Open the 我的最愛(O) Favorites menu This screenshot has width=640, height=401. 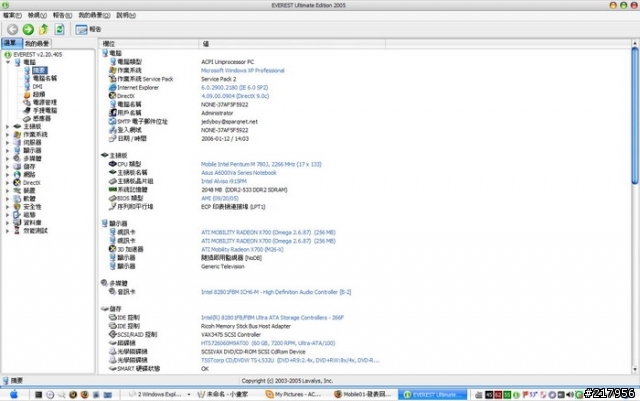point(94,15)
